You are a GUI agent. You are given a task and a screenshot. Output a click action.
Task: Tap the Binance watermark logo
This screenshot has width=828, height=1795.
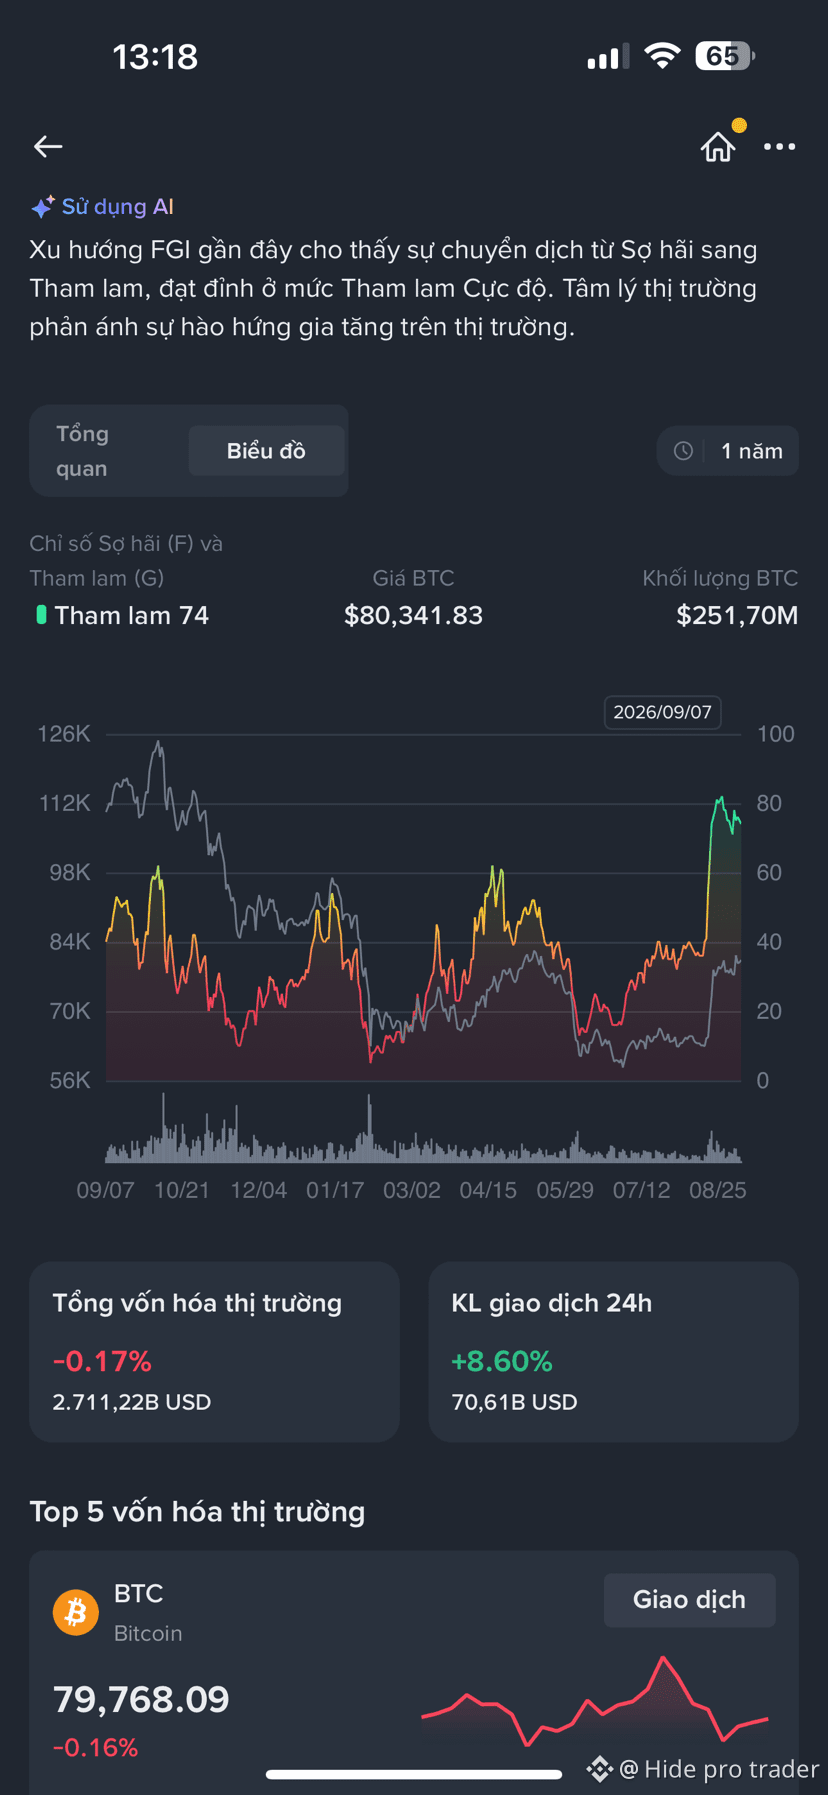pyautogui.click(x=599, y=1769)
